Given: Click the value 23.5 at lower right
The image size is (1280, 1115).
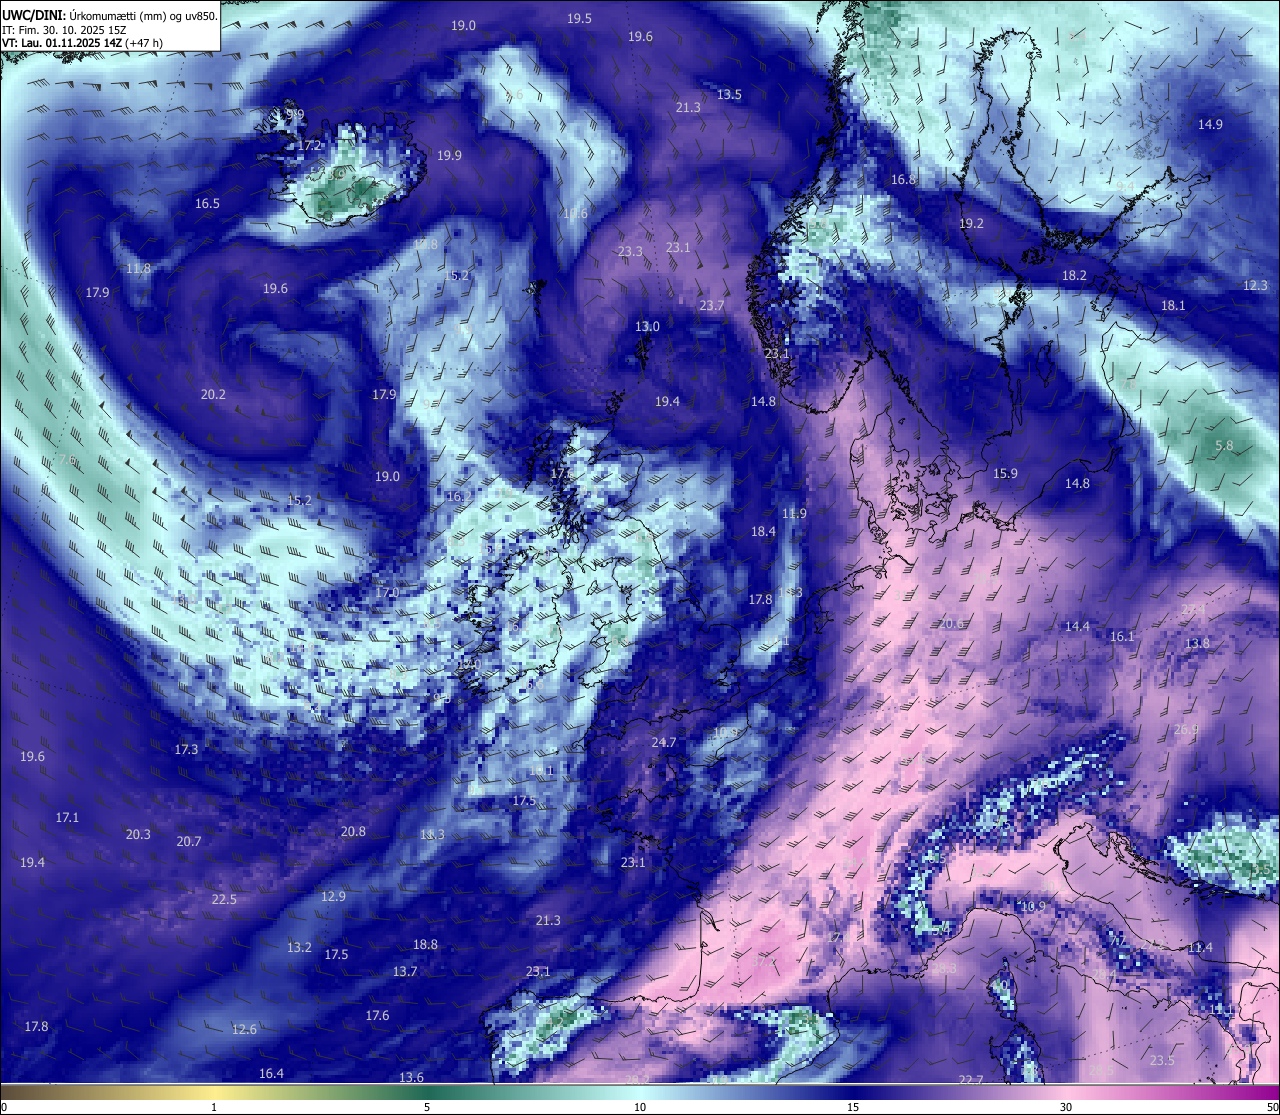Looking at the screenshot, I should [x=1162, y=1060].
